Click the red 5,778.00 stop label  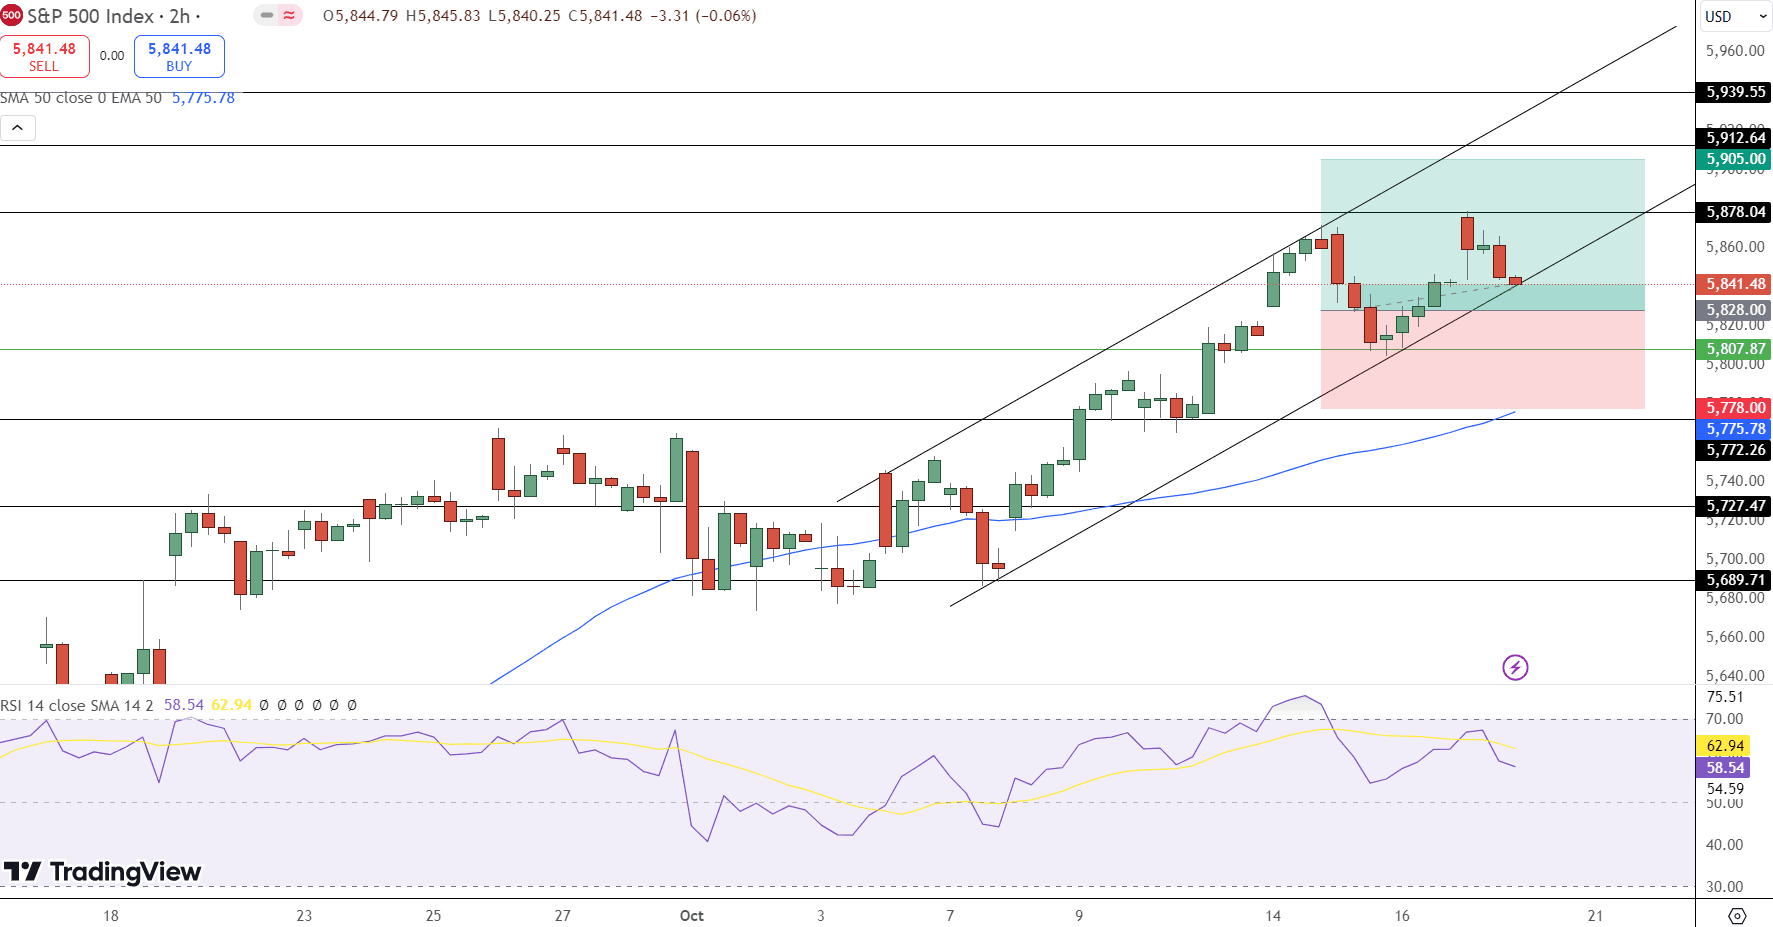tap(1734, 408)
